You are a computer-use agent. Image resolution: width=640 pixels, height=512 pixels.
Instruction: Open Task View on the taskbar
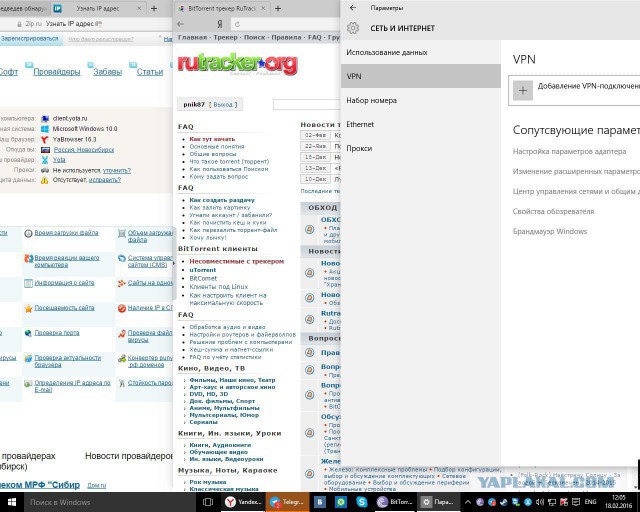coord(208,502)
